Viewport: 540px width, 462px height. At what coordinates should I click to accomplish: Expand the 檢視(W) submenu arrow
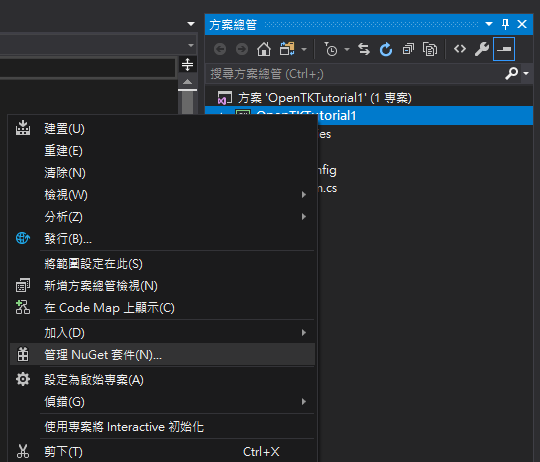point(303,195)
